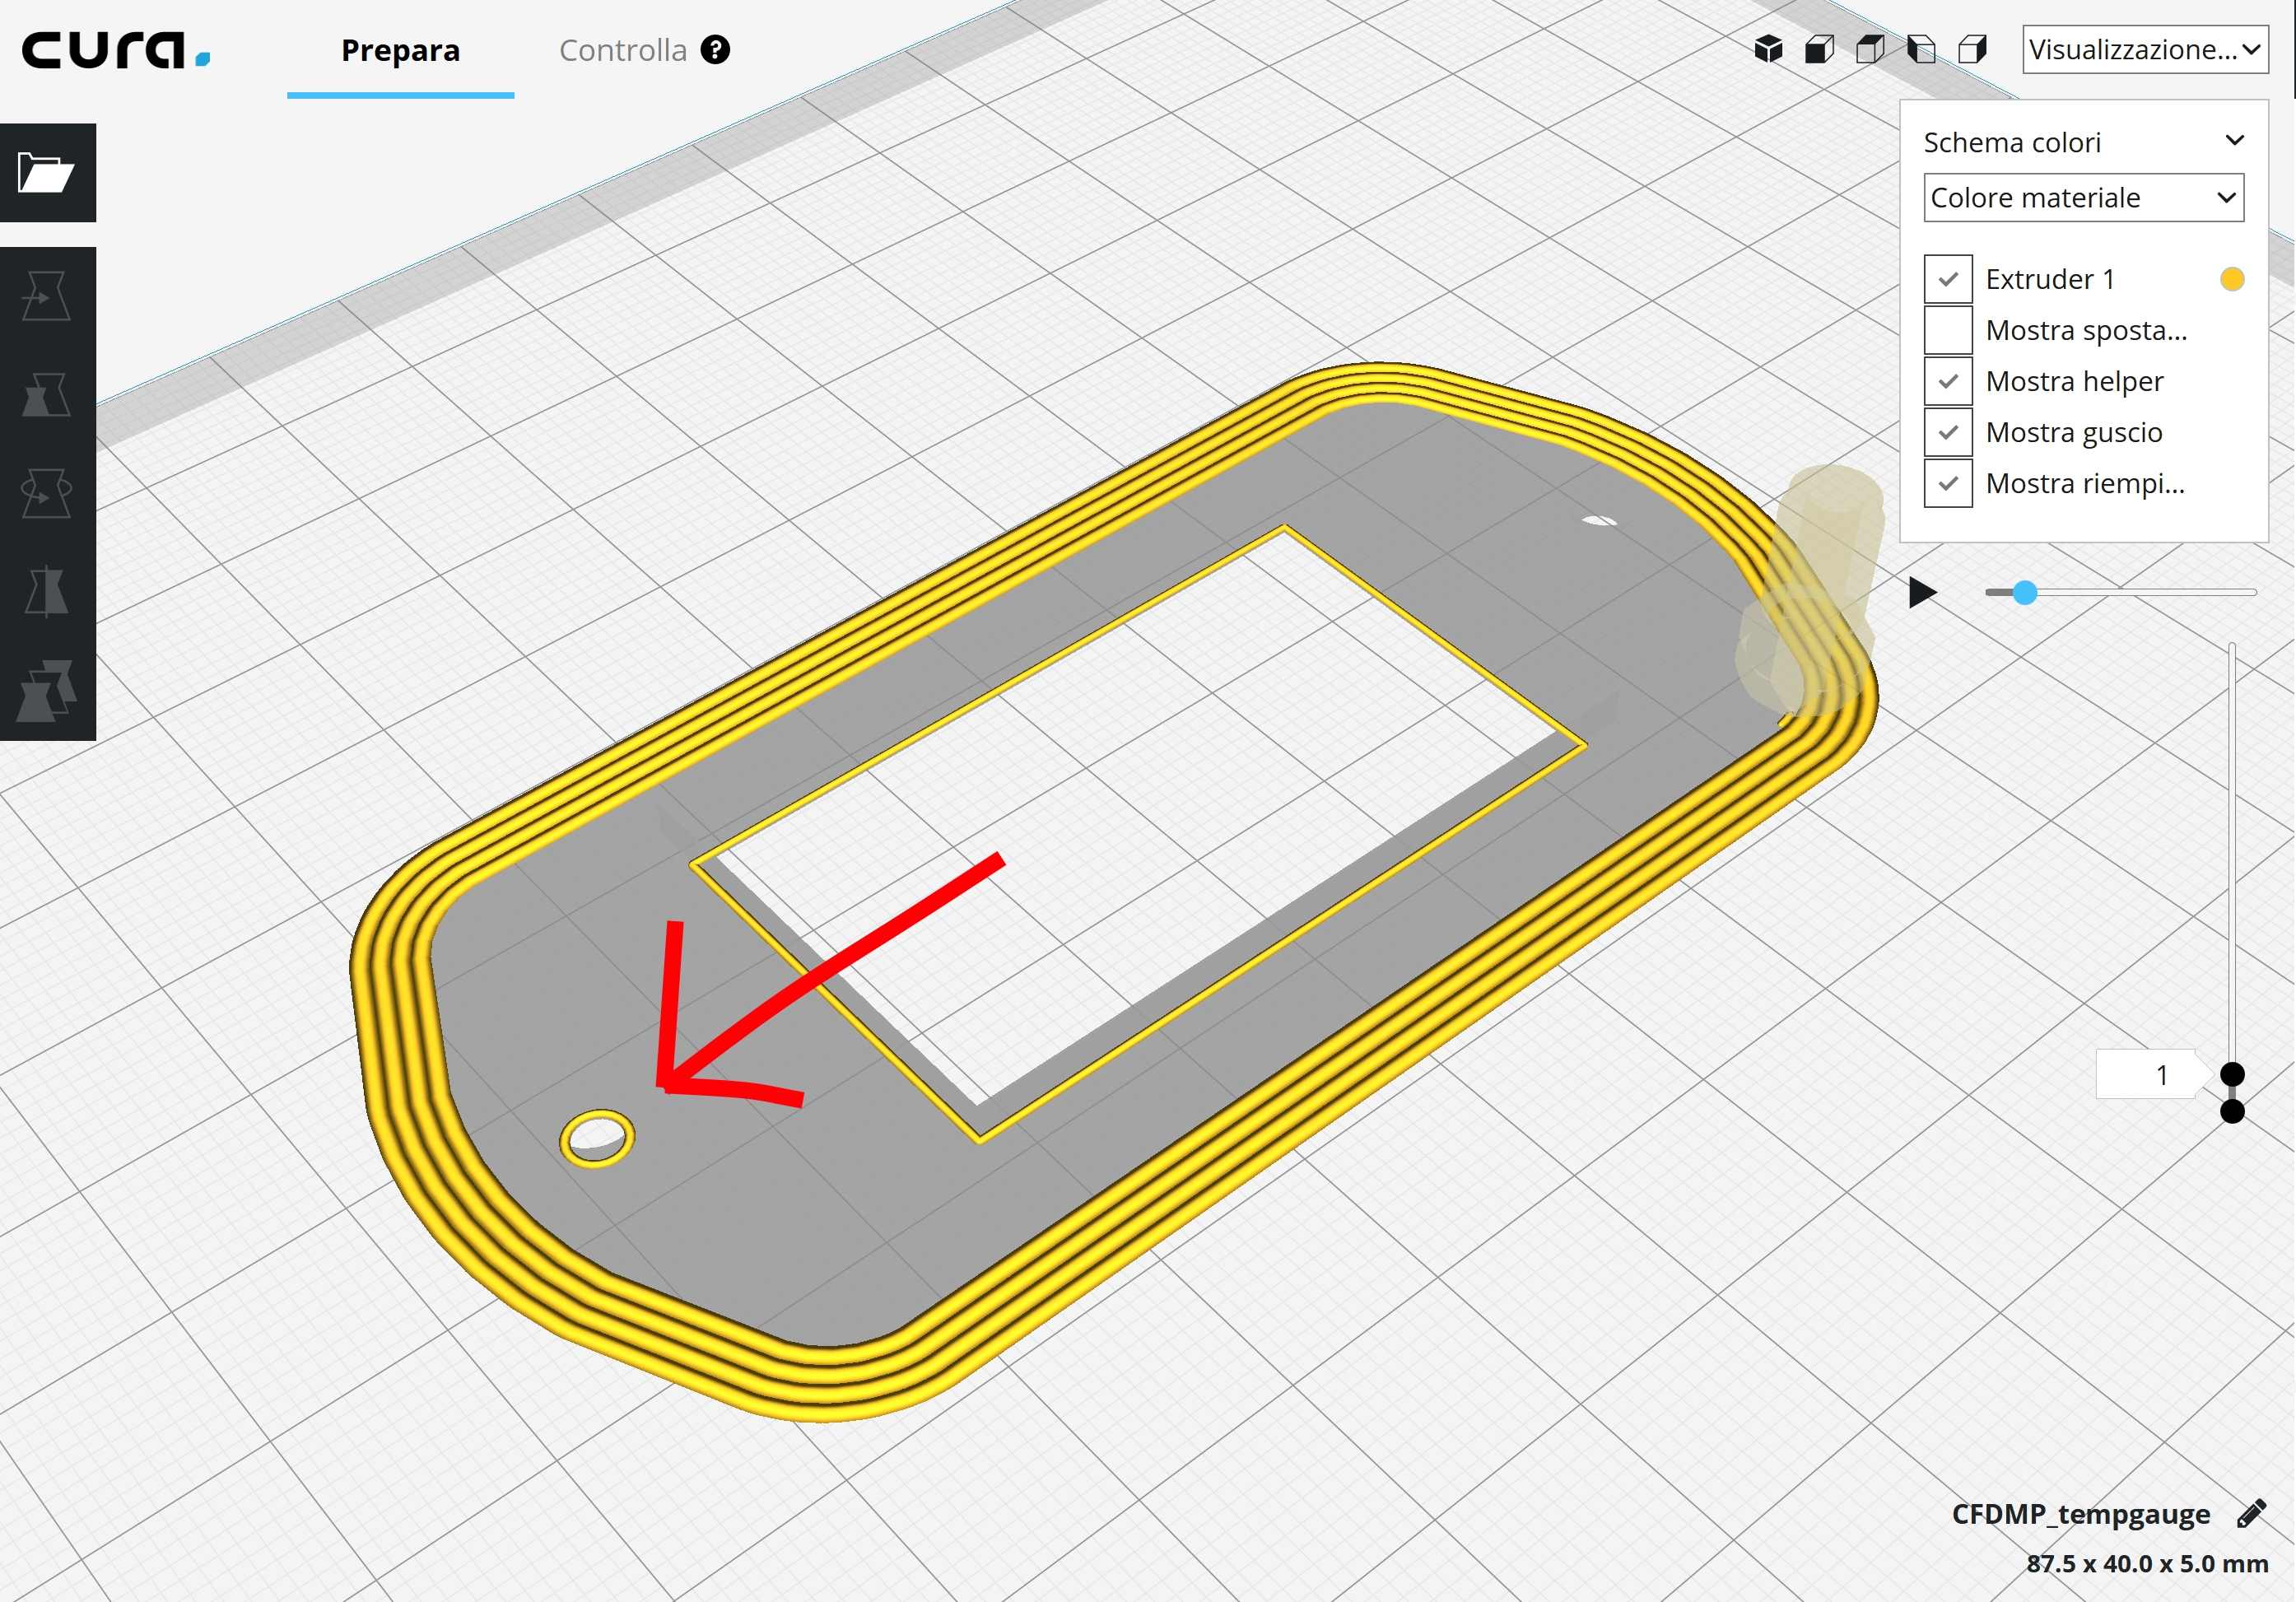Collapse the Schema colori panel chevron

(2234, 140)
